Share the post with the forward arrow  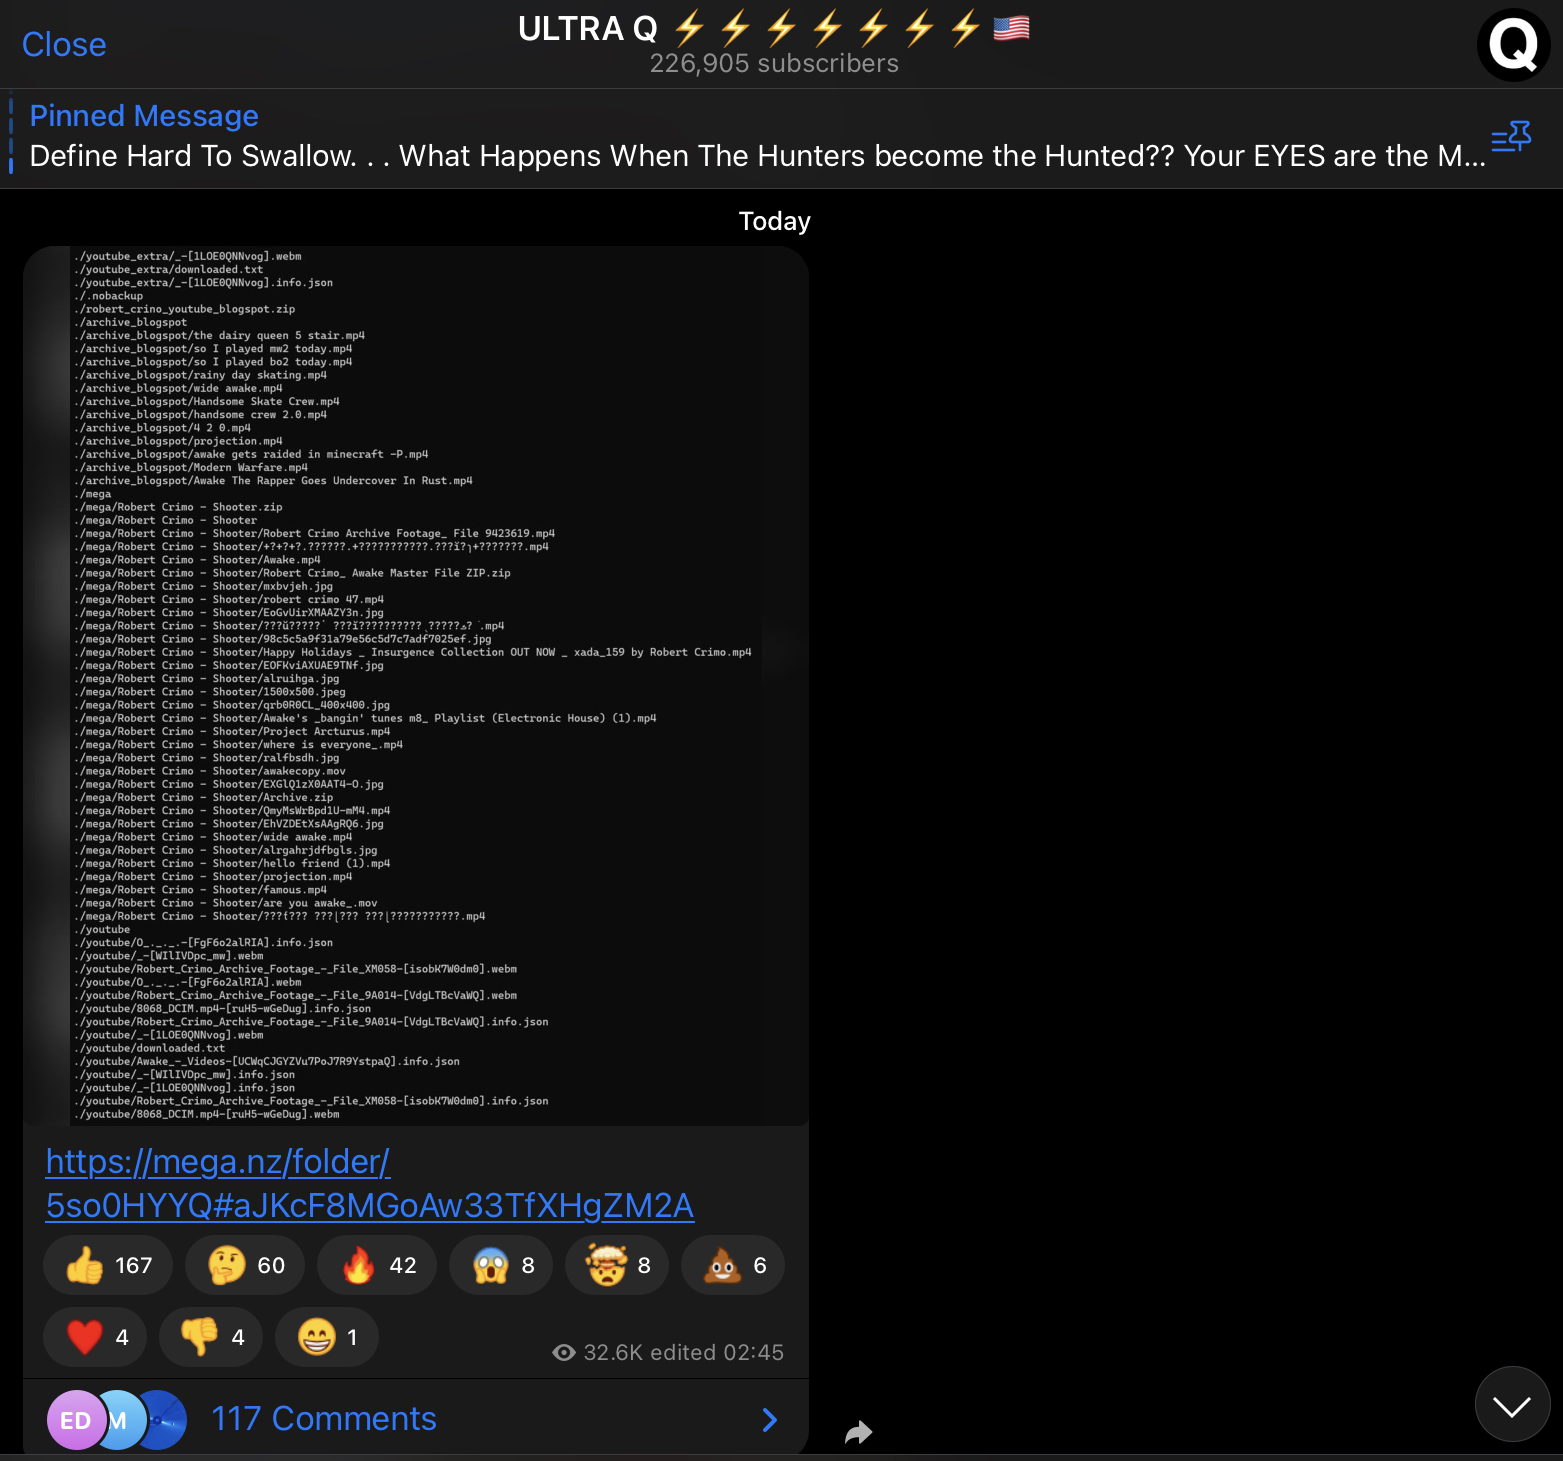pos(858,1433)
